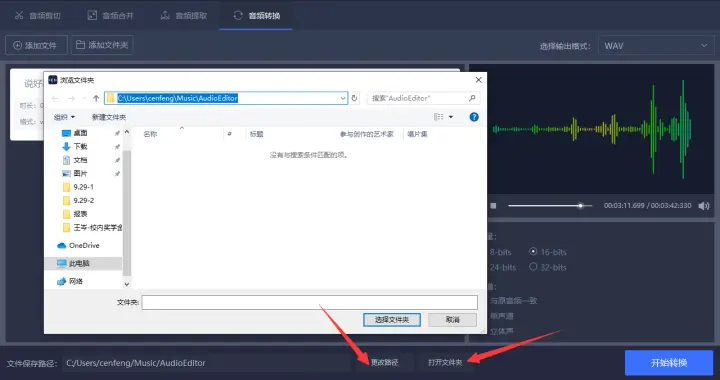Click 新建文件夹 in dialog toolbar
This screenshot has width=720, height=380.
(109, 117)
